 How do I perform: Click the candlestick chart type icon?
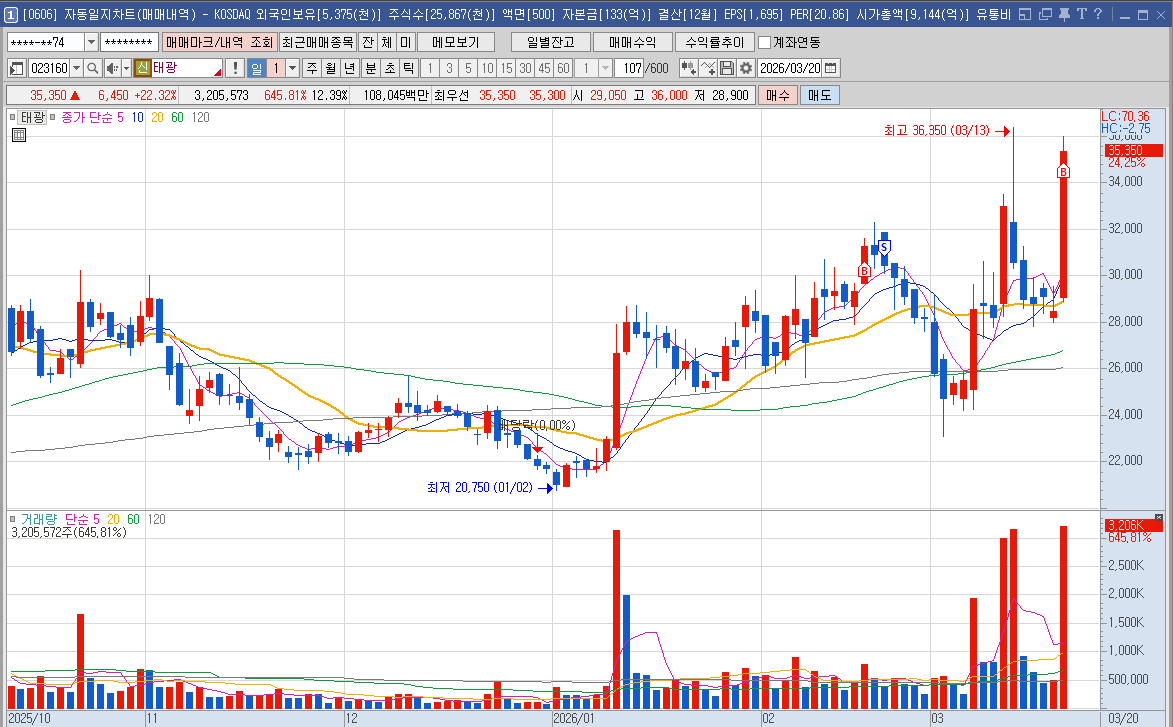pyautogui.click(x=688, y=68)
